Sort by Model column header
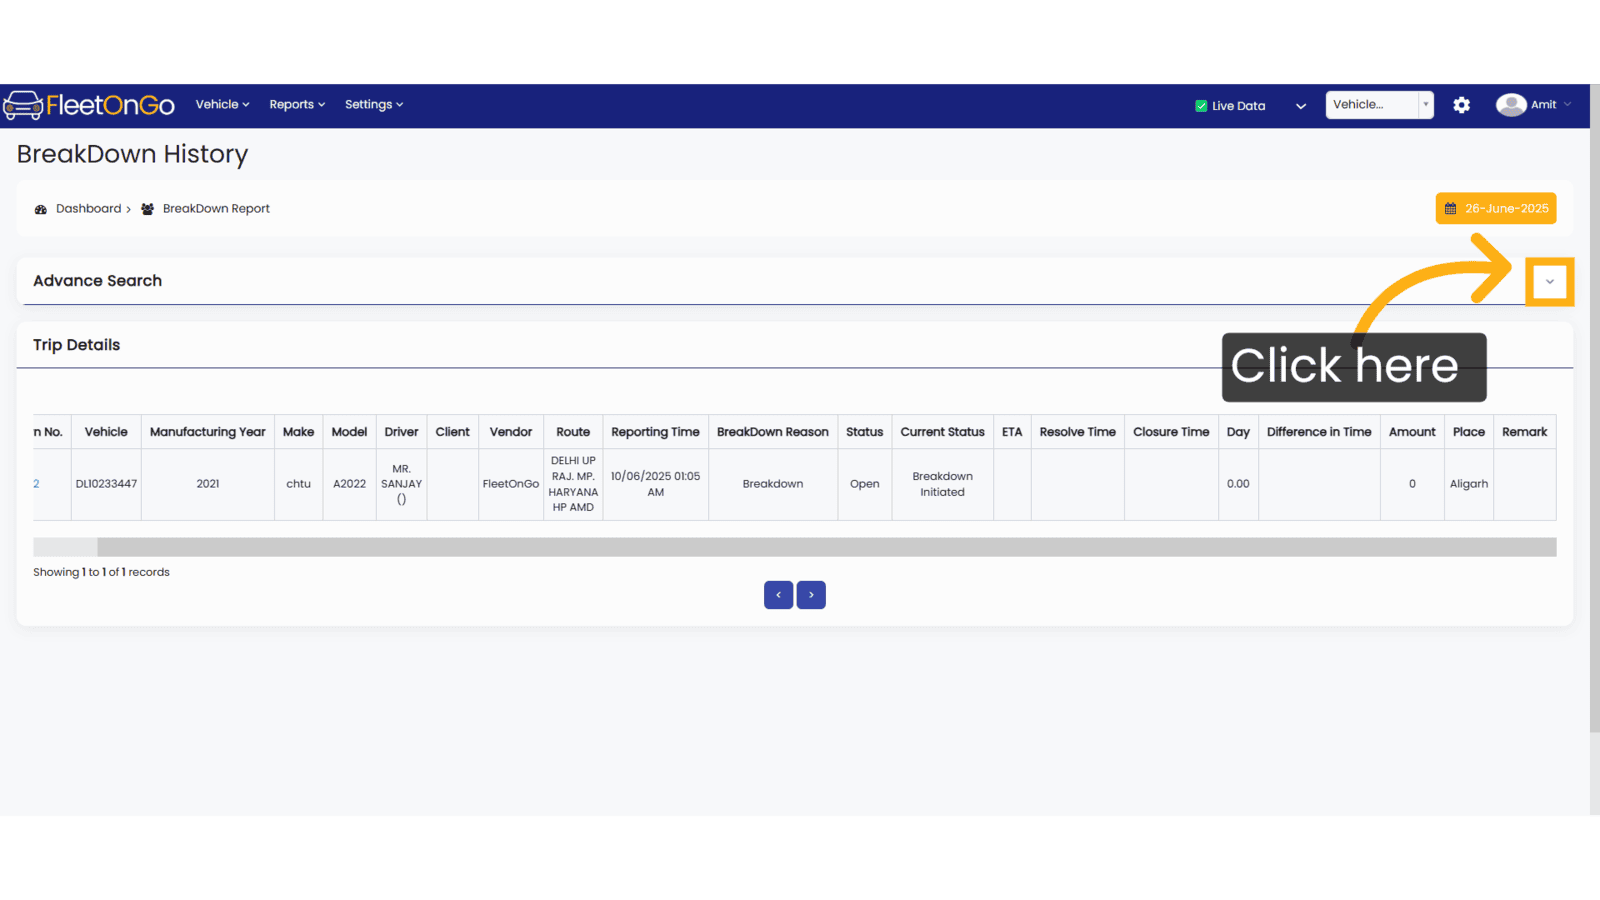 pos(349,432)
